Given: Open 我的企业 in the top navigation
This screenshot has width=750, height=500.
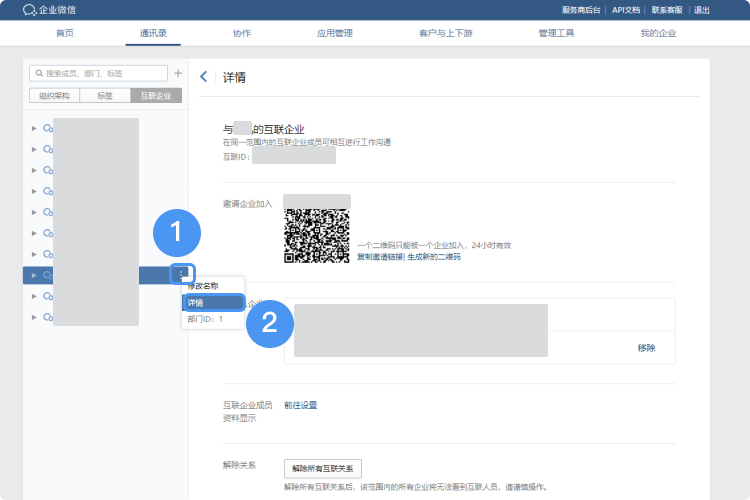Looking at the screenshot, I should (658, 33).
